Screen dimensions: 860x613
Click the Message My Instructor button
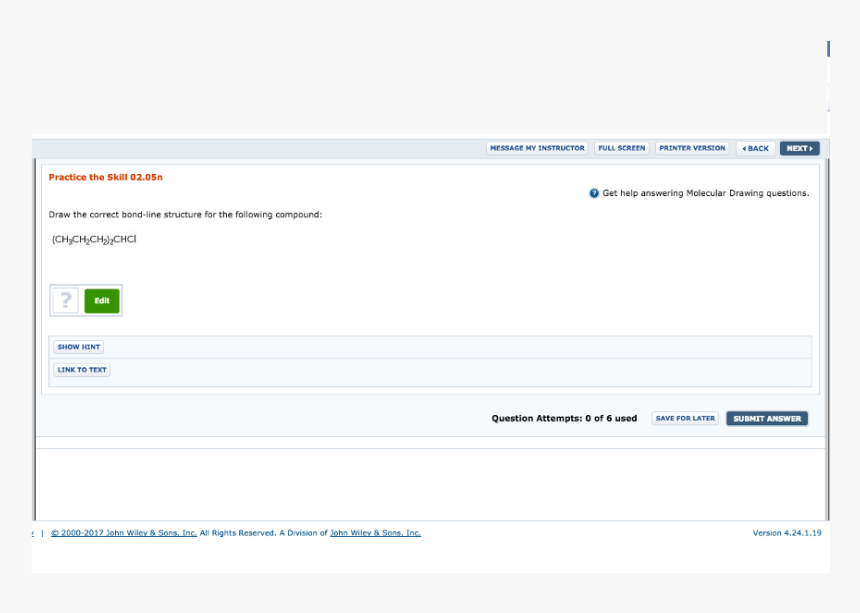click(x=537, y=148)
